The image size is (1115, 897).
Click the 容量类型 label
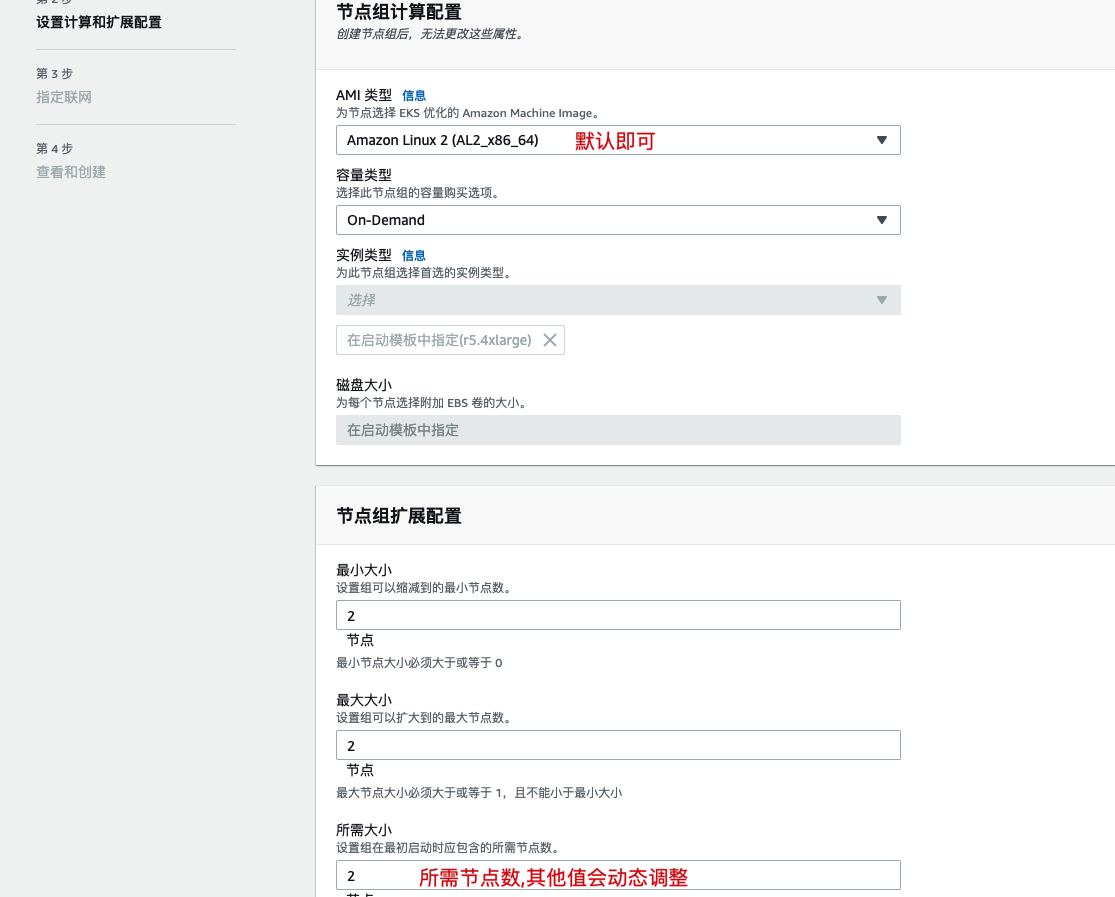(364, 175)
